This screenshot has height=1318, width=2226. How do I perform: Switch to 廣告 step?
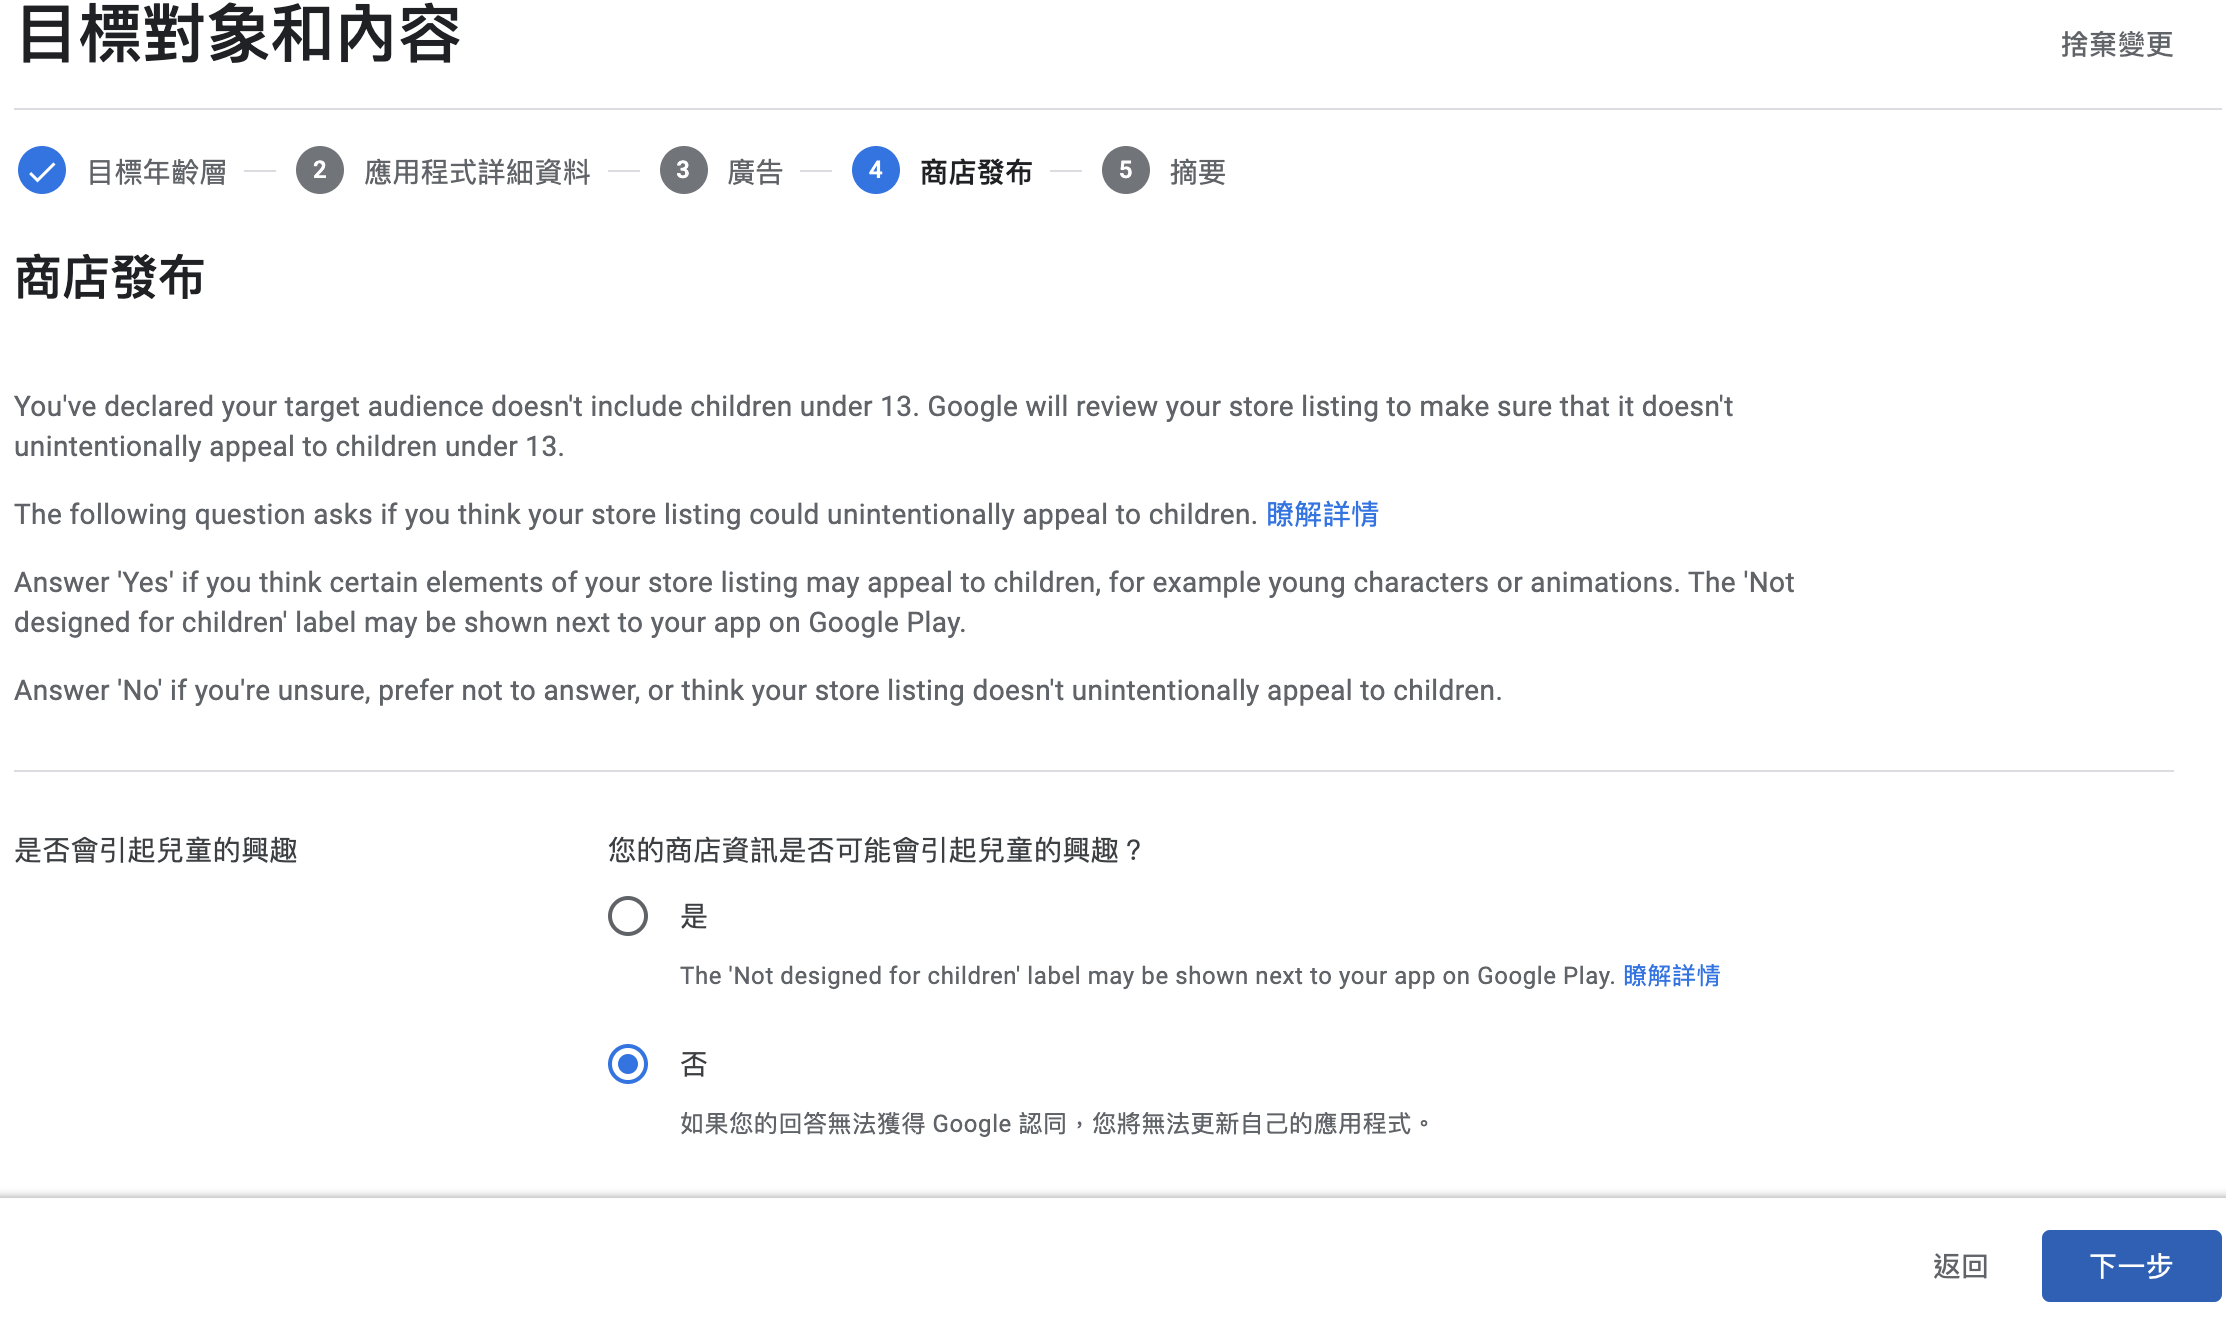click(755, 172)
